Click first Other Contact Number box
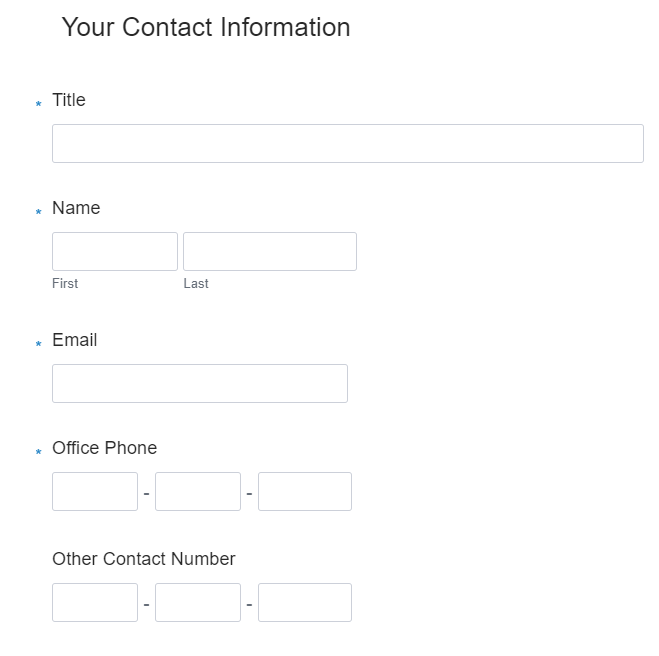 pos(95,602)
